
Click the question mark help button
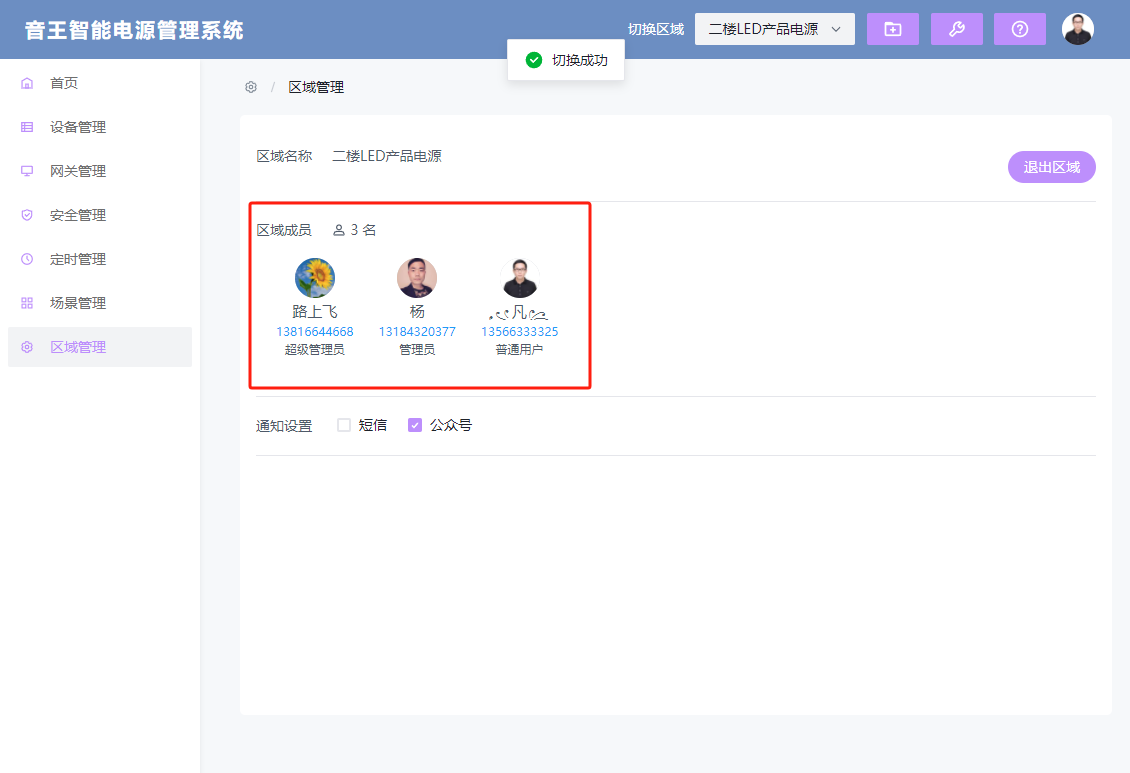click(1019, 29)
